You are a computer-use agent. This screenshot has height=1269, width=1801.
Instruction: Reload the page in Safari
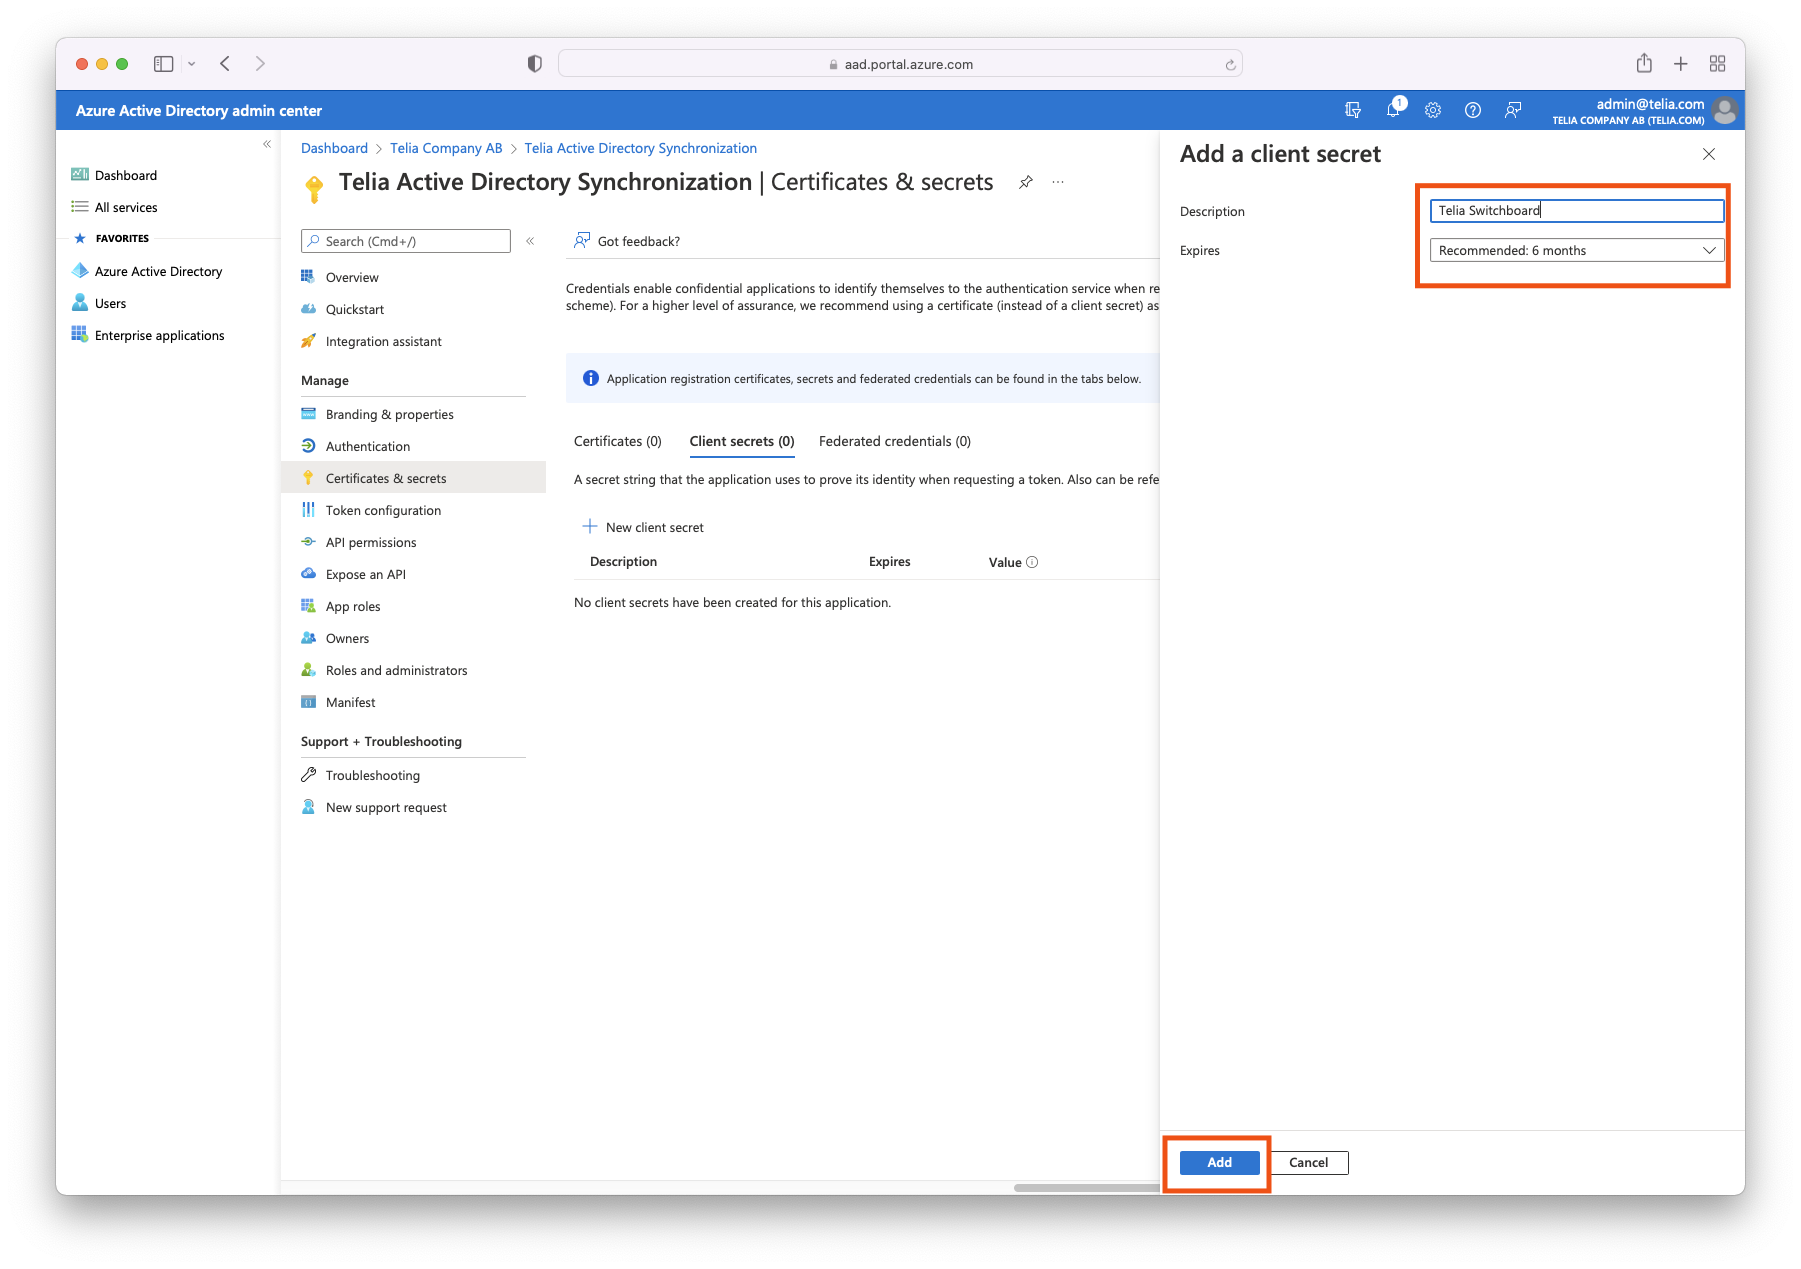(1230, 64)
